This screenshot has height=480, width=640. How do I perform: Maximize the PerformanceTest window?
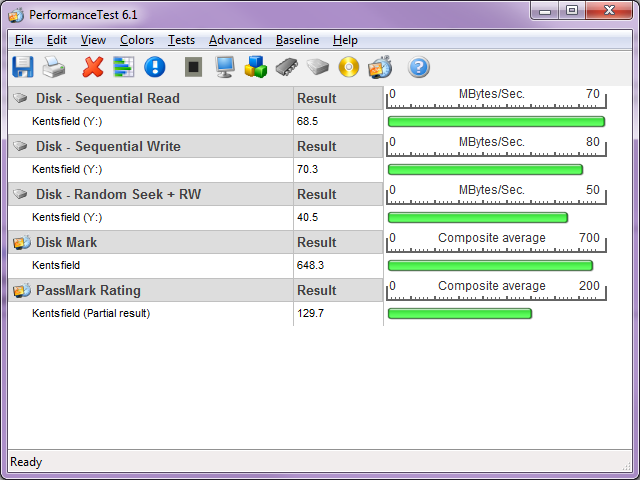(x=572, y=10)
